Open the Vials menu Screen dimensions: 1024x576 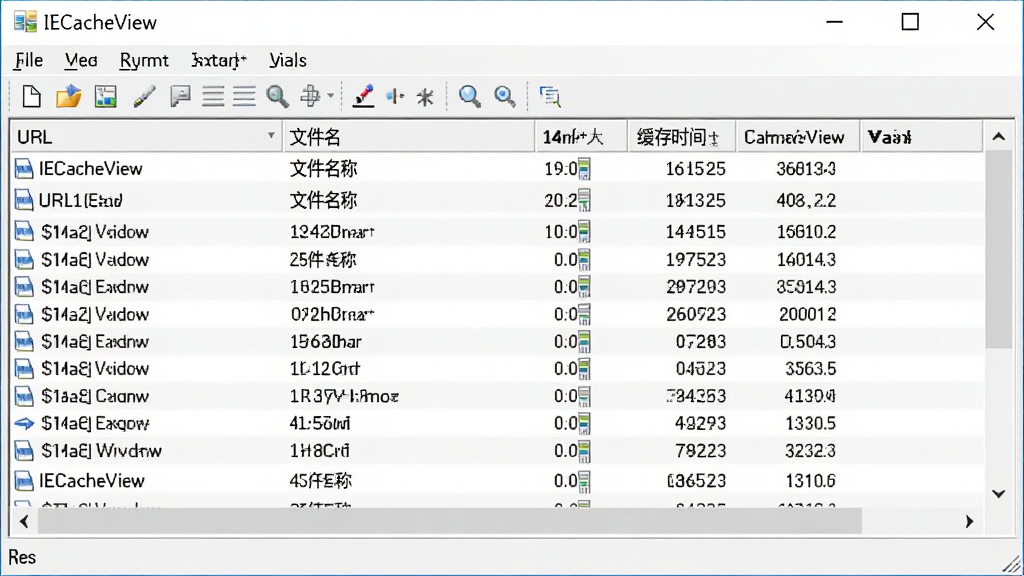click(287, 60)
